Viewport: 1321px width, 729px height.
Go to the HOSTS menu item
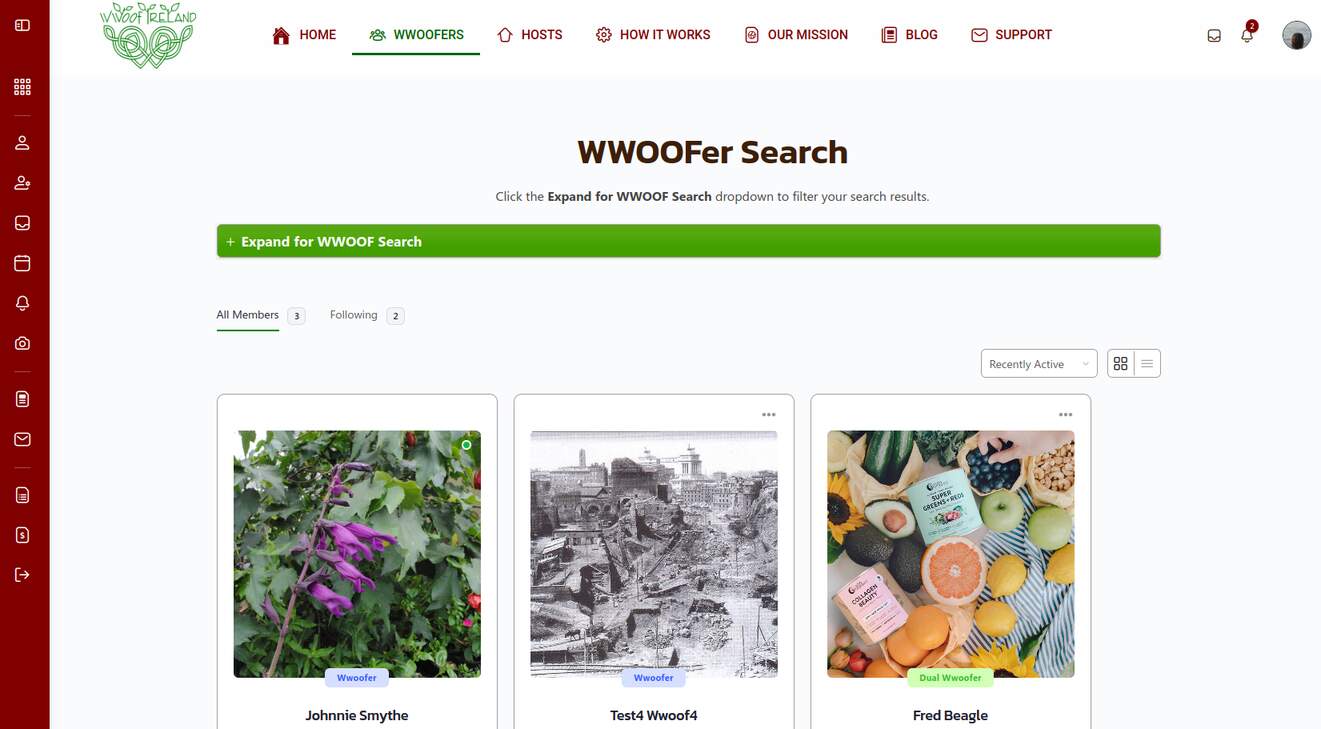529,35
